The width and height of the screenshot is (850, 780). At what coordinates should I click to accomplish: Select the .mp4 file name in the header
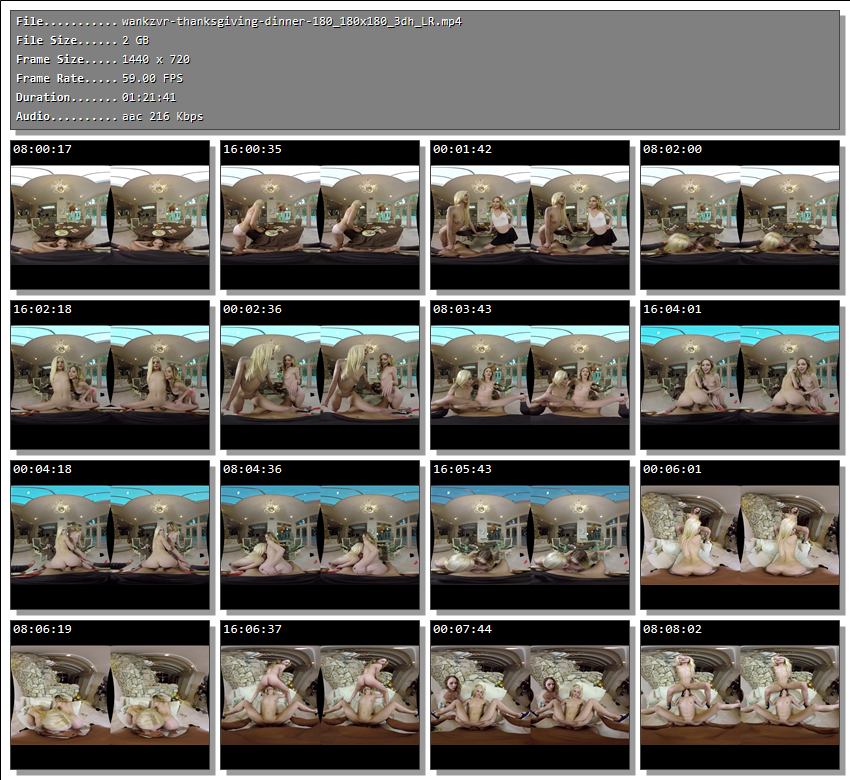[x=292, y=22]
